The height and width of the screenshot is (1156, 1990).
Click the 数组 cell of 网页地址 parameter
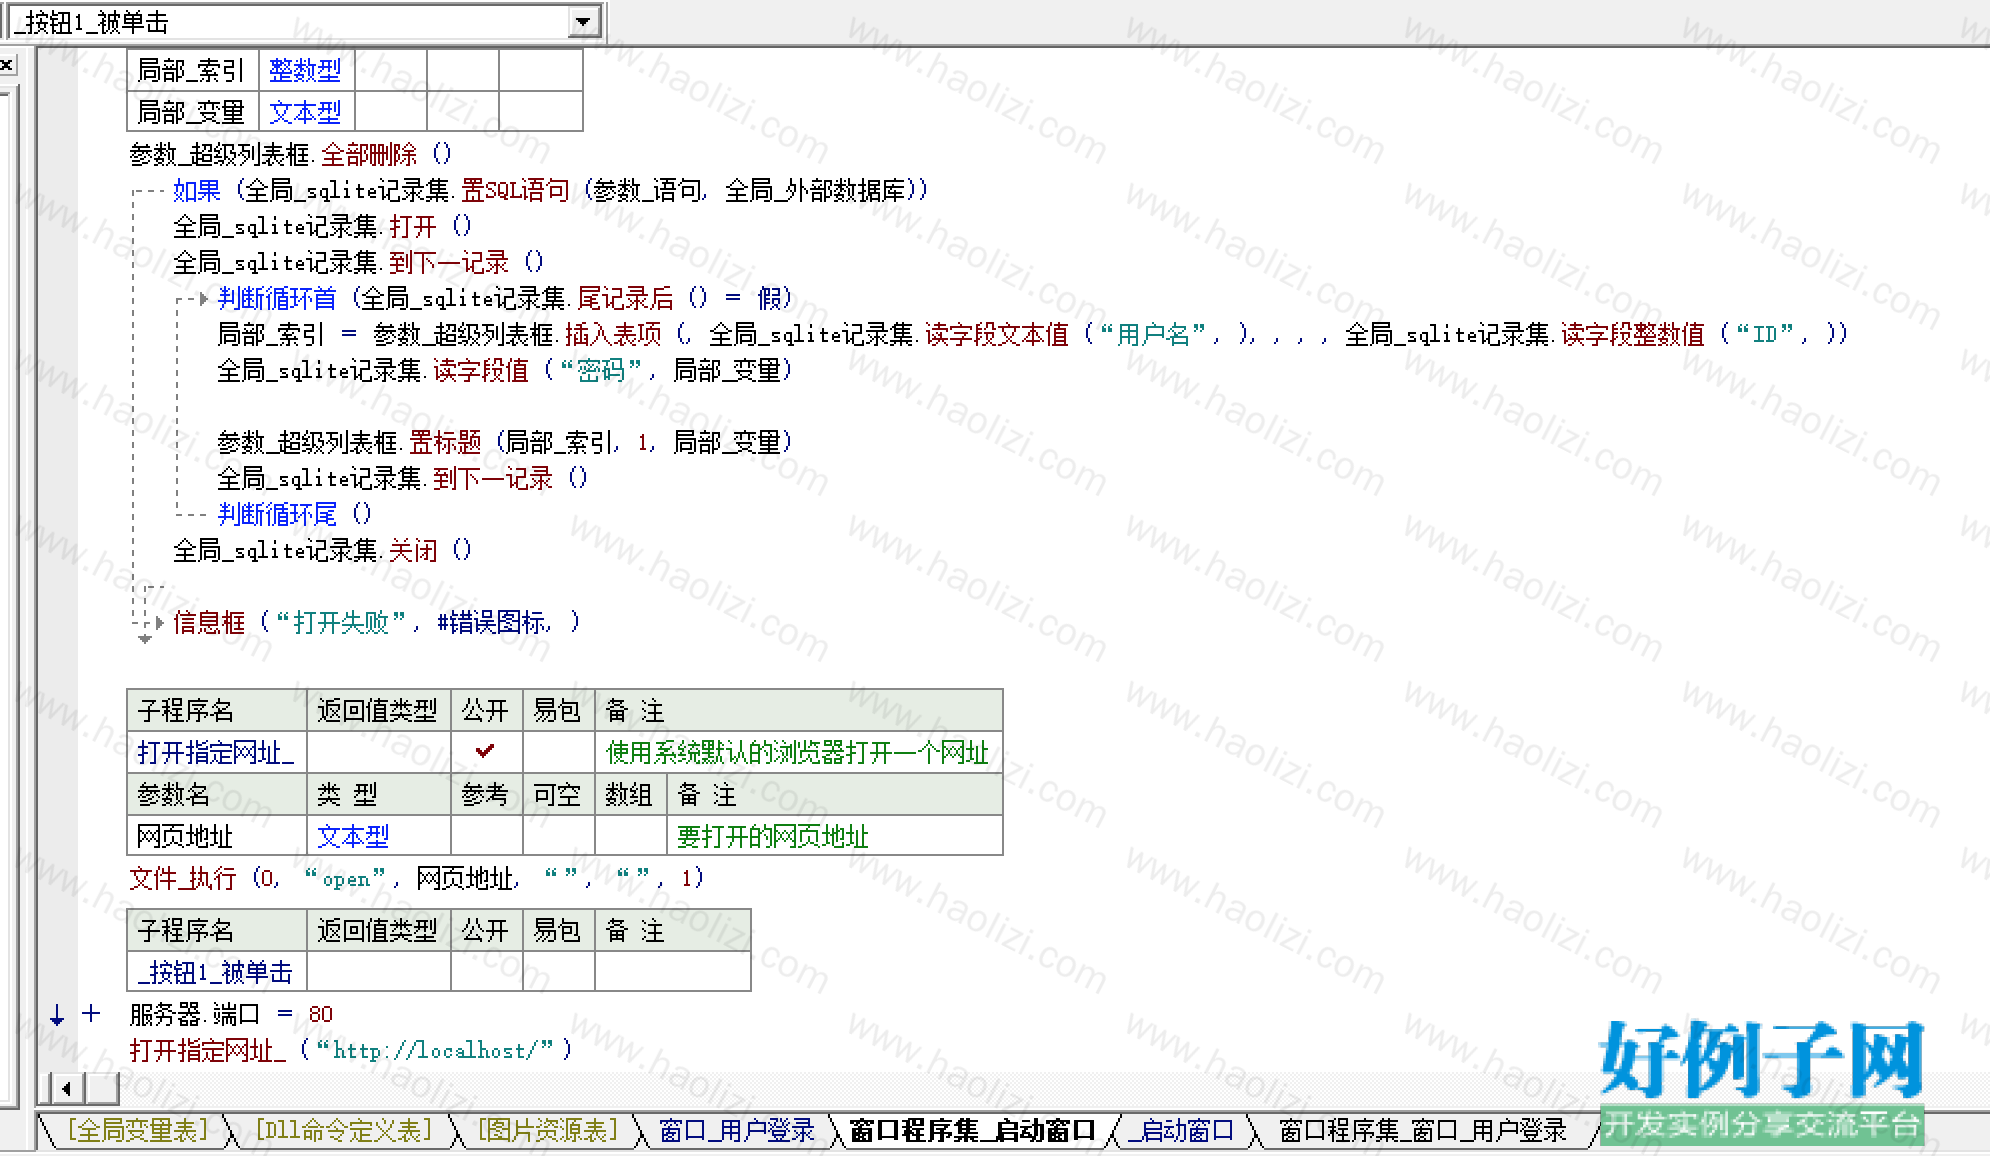point(631,836)
